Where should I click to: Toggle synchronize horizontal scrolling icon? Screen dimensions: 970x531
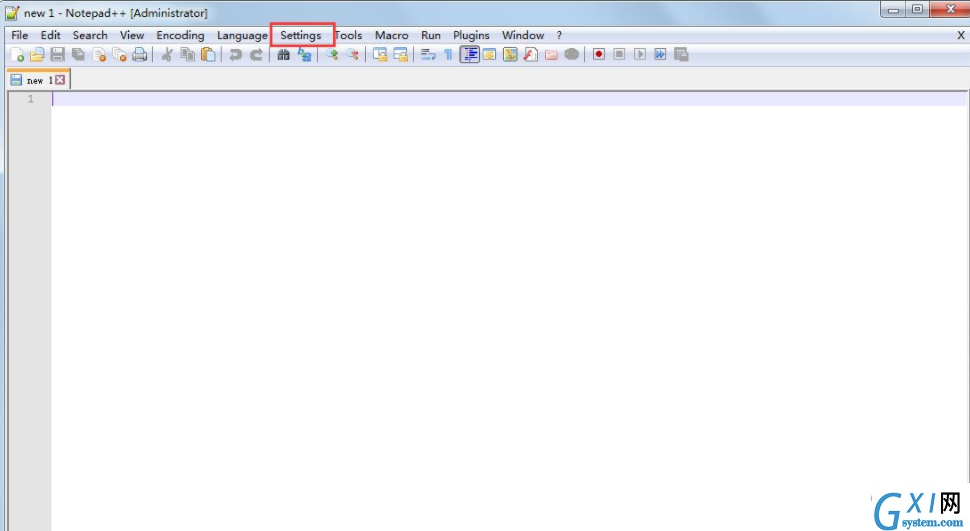(x=401, y=54)
